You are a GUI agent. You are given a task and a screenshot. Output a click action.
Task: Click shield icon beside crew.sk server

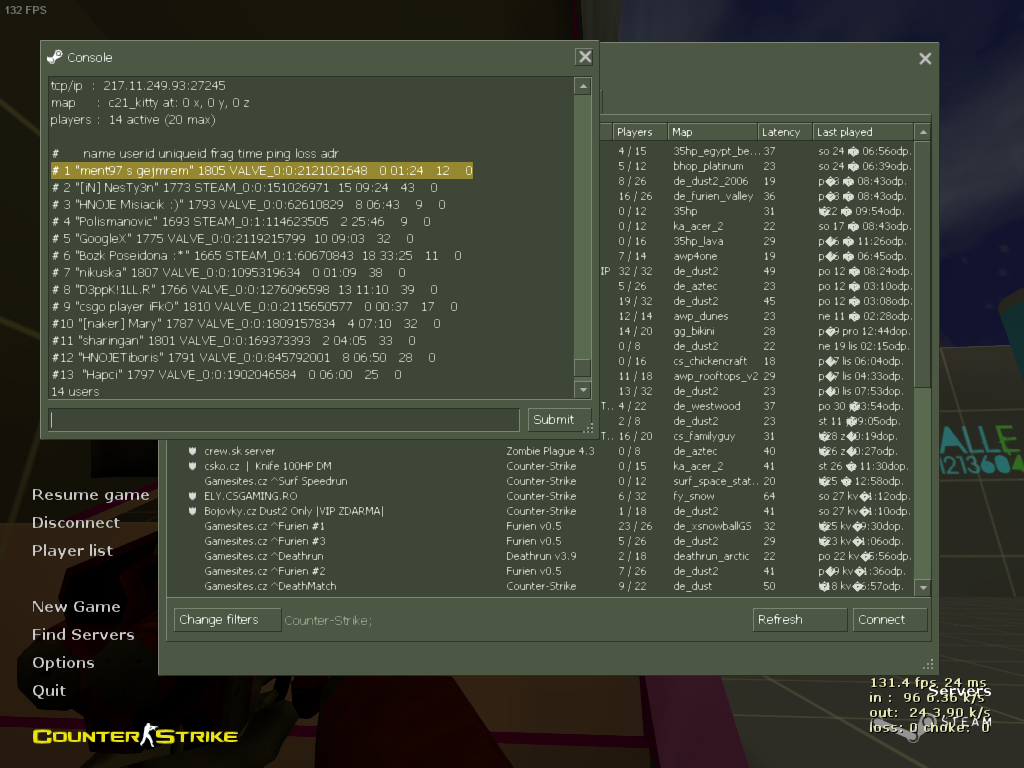(193, 451)
